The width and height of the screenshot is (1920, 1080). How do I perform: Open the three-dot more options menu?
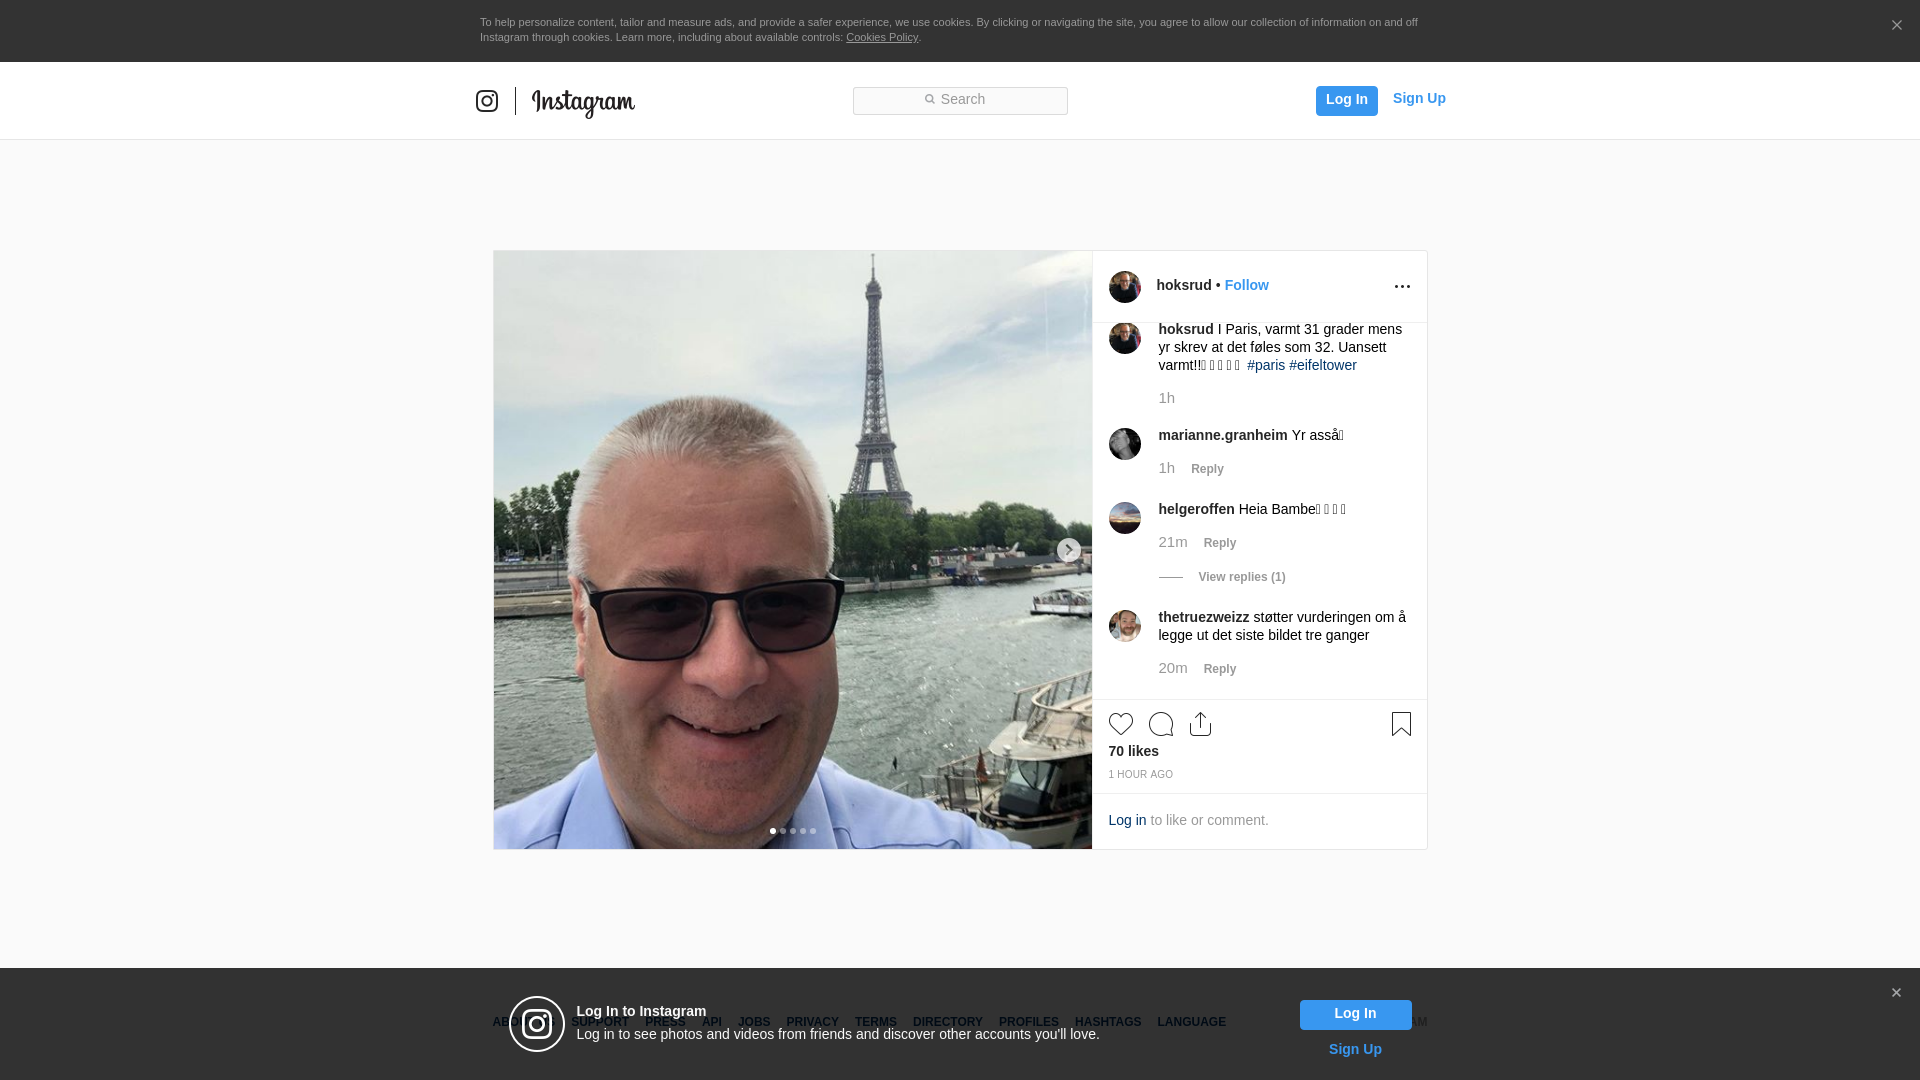point(1402,287)
